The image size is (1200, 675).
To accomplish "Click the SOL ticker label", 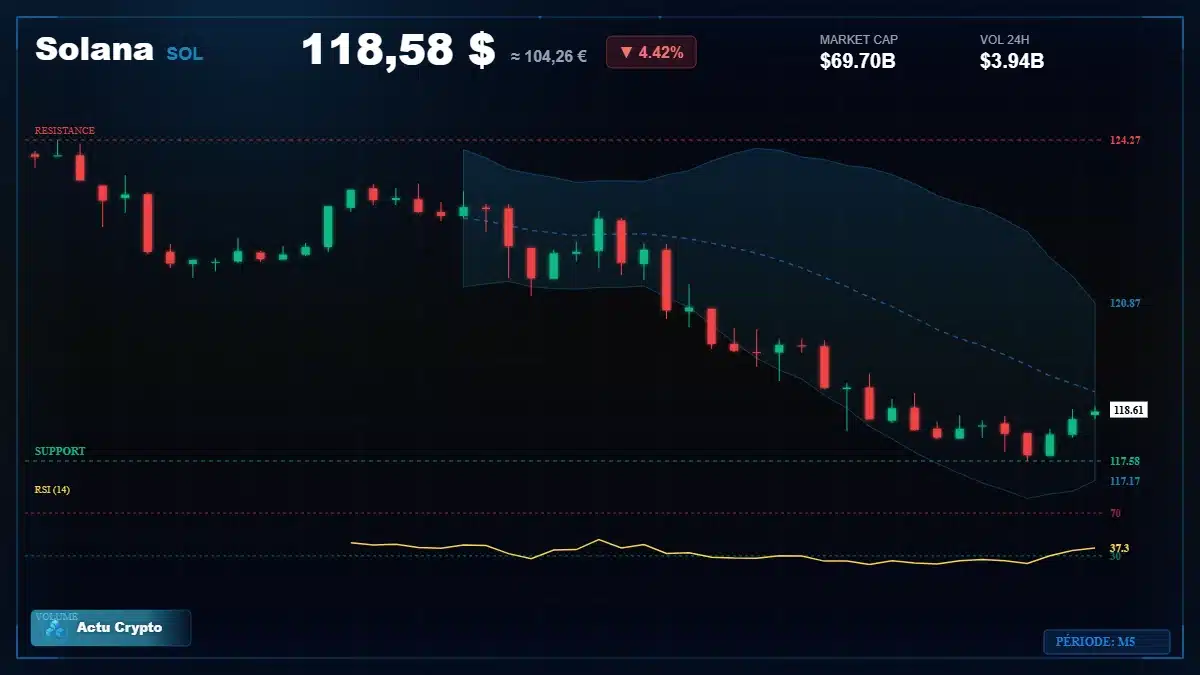I will 185,54.
